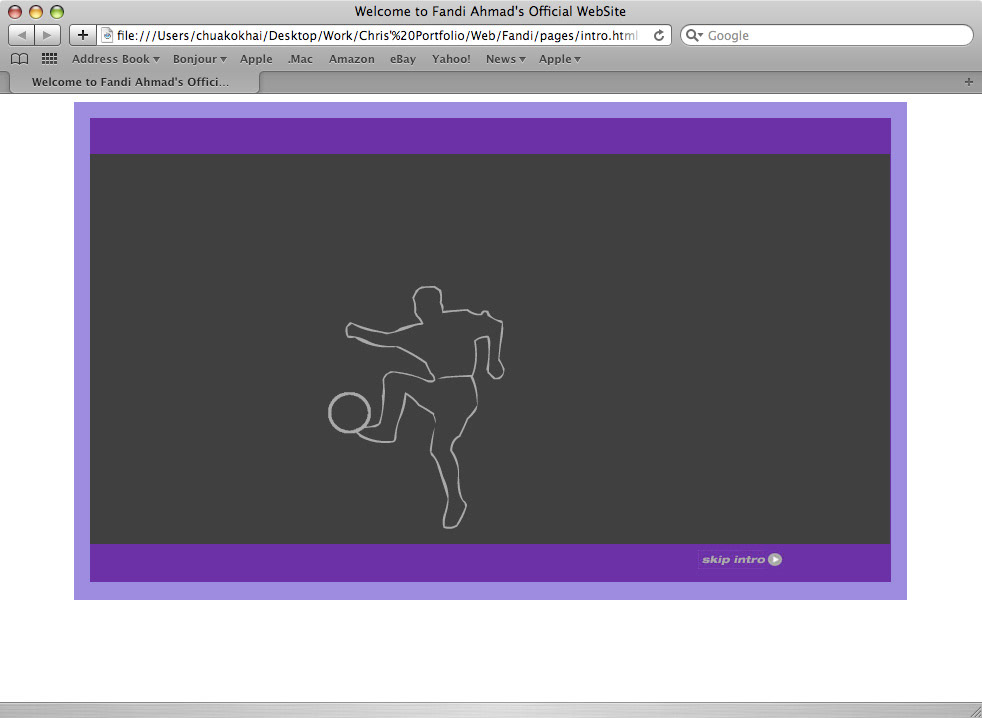The image size is (982, 718).
Task: Expand the Address Book bookmarks menu
Action: click(115, 59)
